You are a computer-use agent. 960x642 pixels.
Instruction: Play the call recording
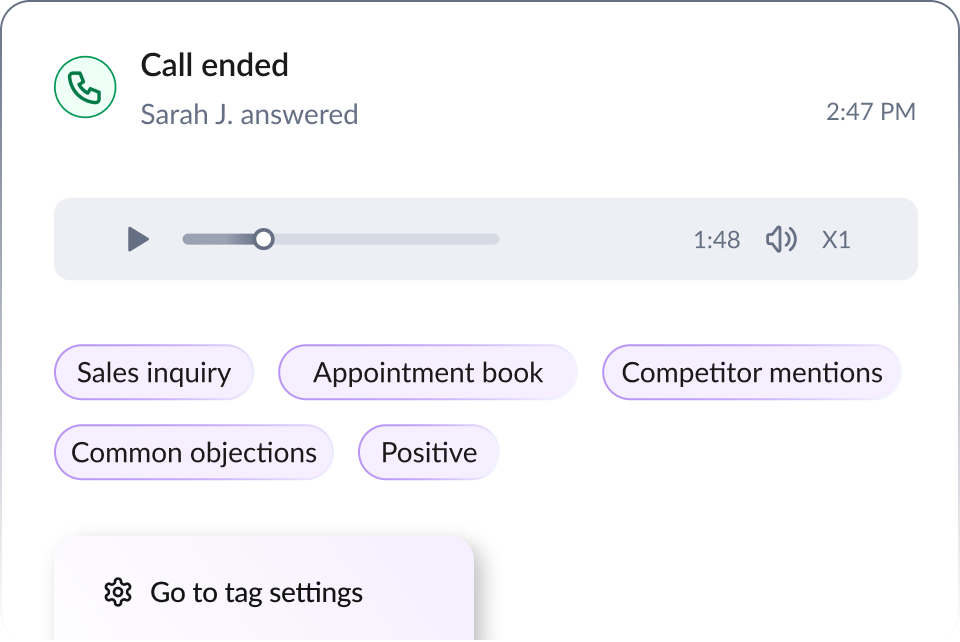(138, 239)
